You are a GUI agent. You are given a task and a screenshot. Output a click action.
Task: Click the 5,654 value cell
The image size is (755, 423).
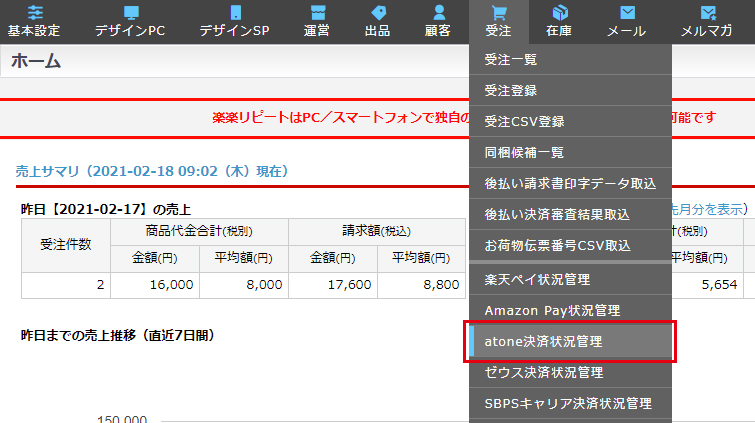pyautogui.click(x=706, y=285)
